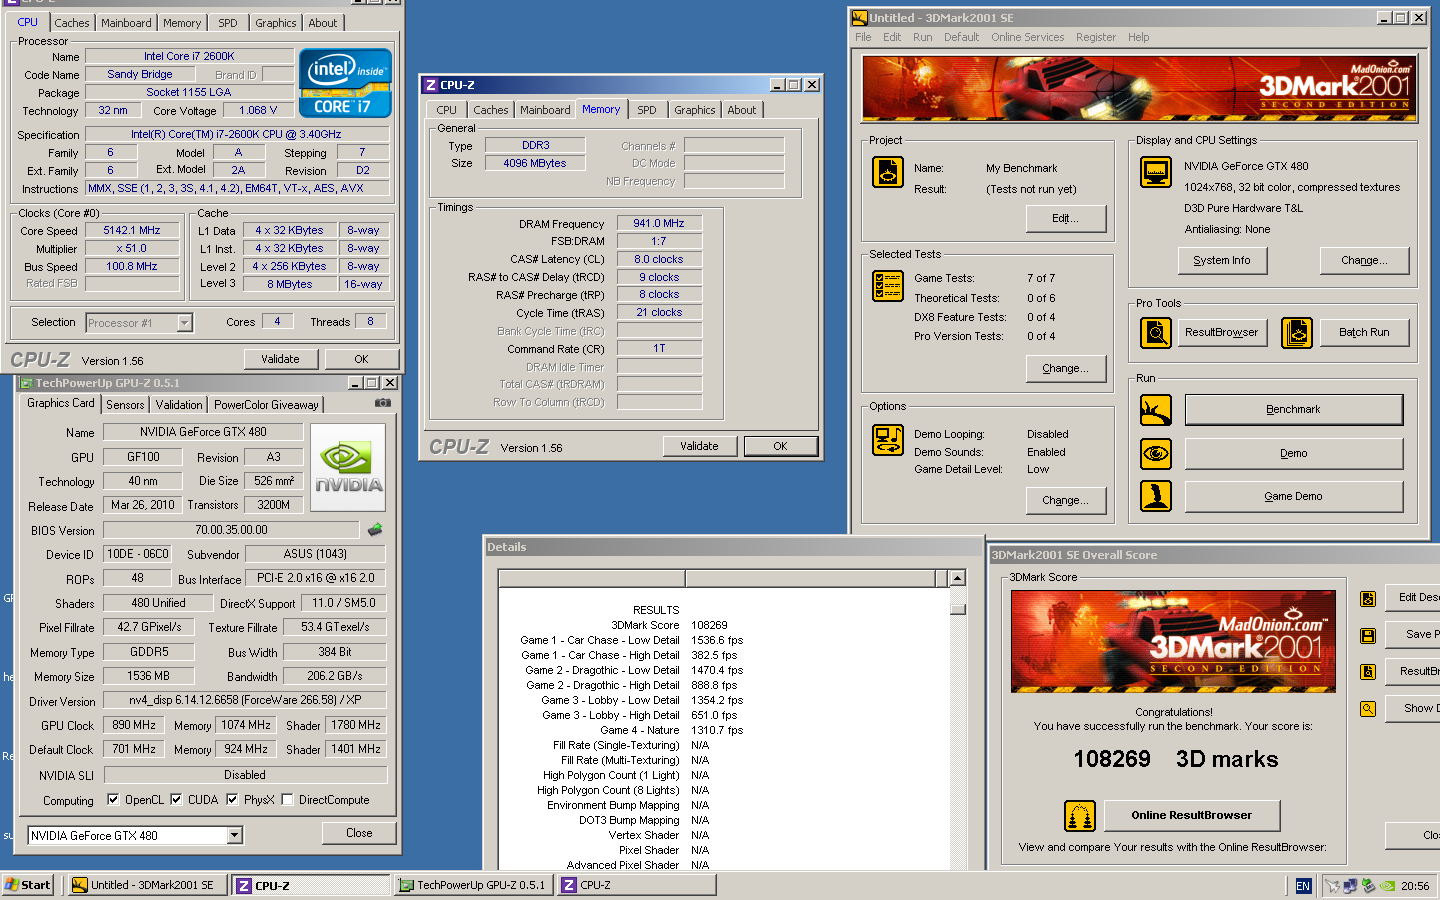Click Change... button in Options section

tap(1066, 500)
